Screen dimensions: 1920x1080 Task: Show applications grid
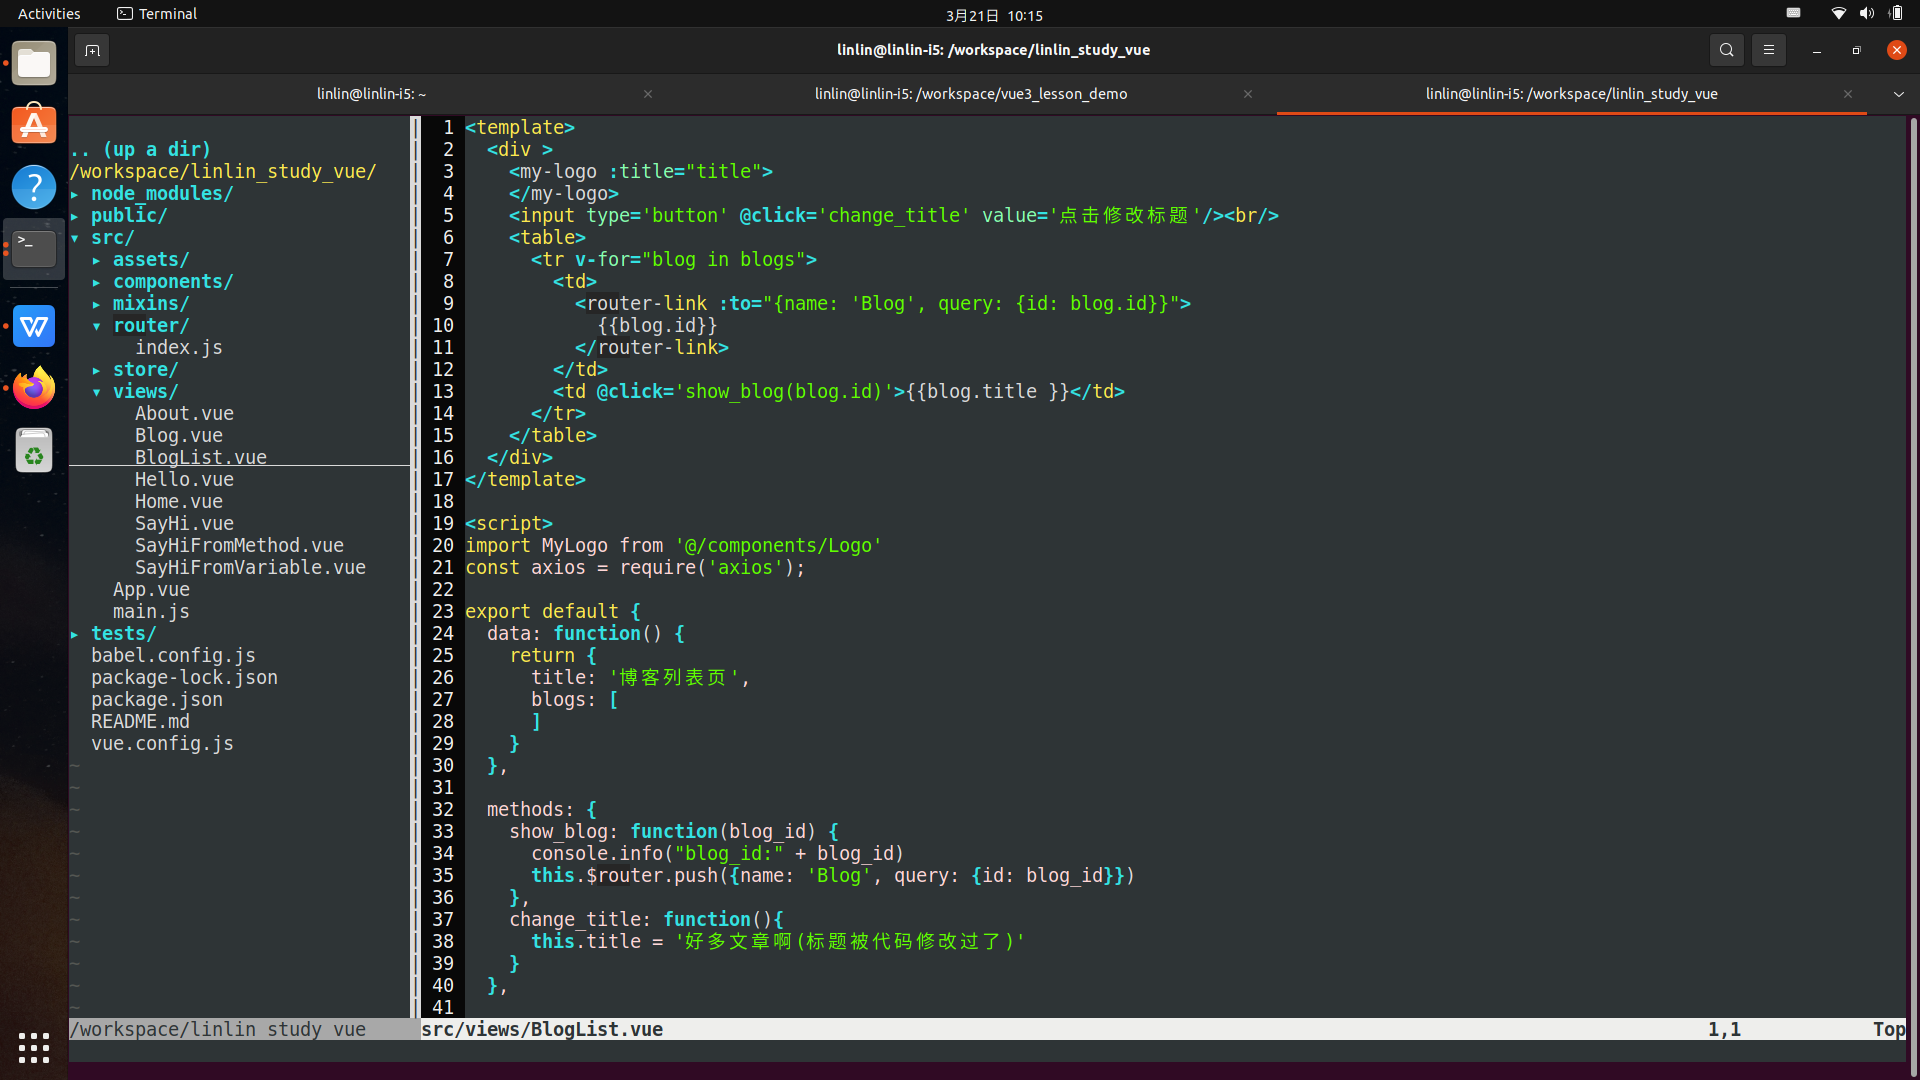point(34,1047)
